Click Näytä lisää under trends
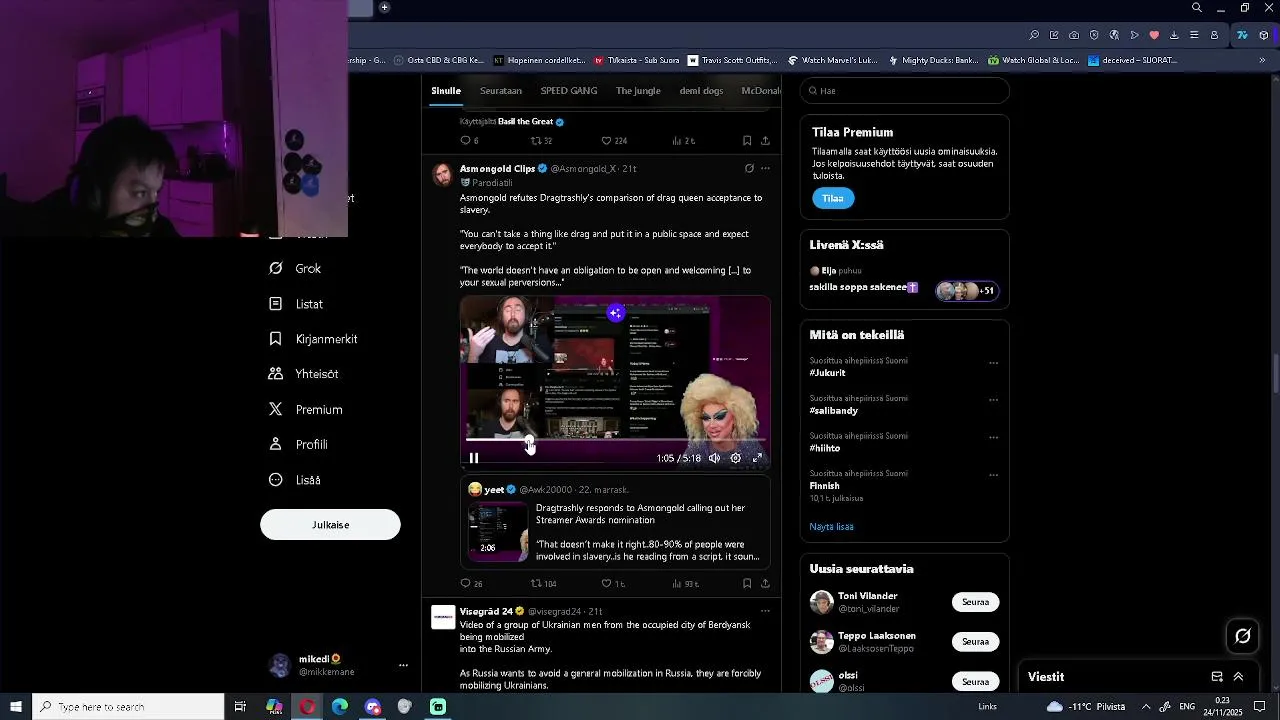Viewport: 1280px width, 720px height. click(831, 527)
